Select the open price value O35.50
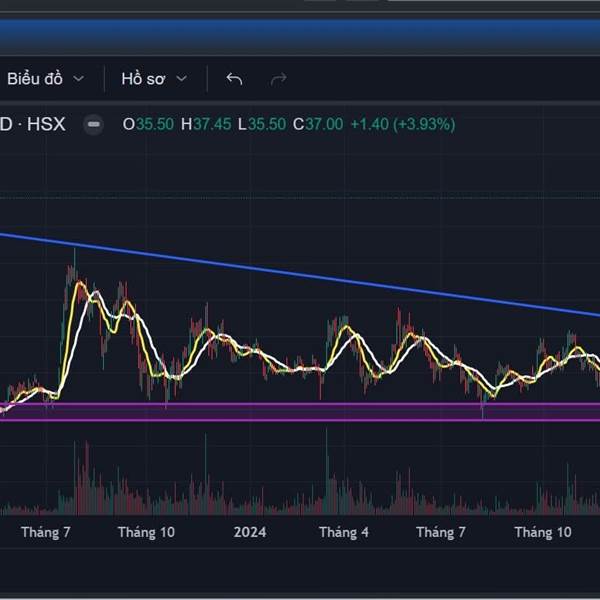This screenshot has height=600, width=600. 148,124
